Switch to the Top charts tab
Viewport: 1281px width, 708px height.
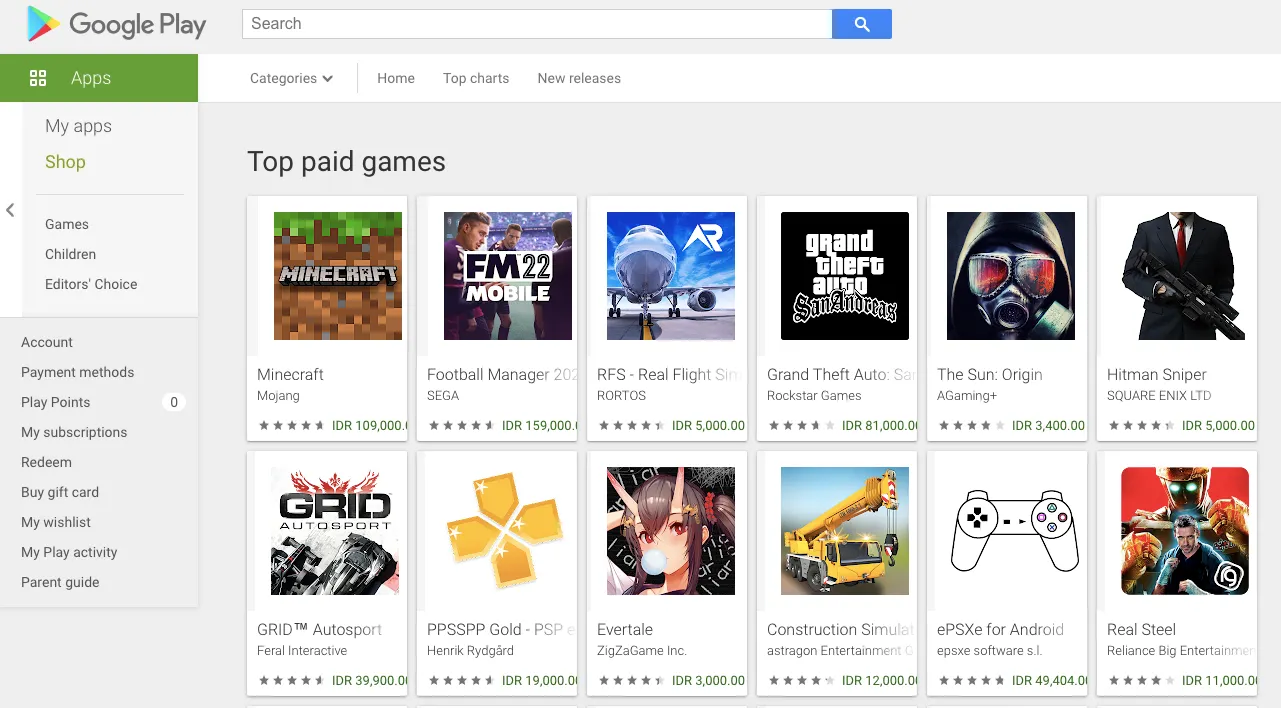[476, 78]
